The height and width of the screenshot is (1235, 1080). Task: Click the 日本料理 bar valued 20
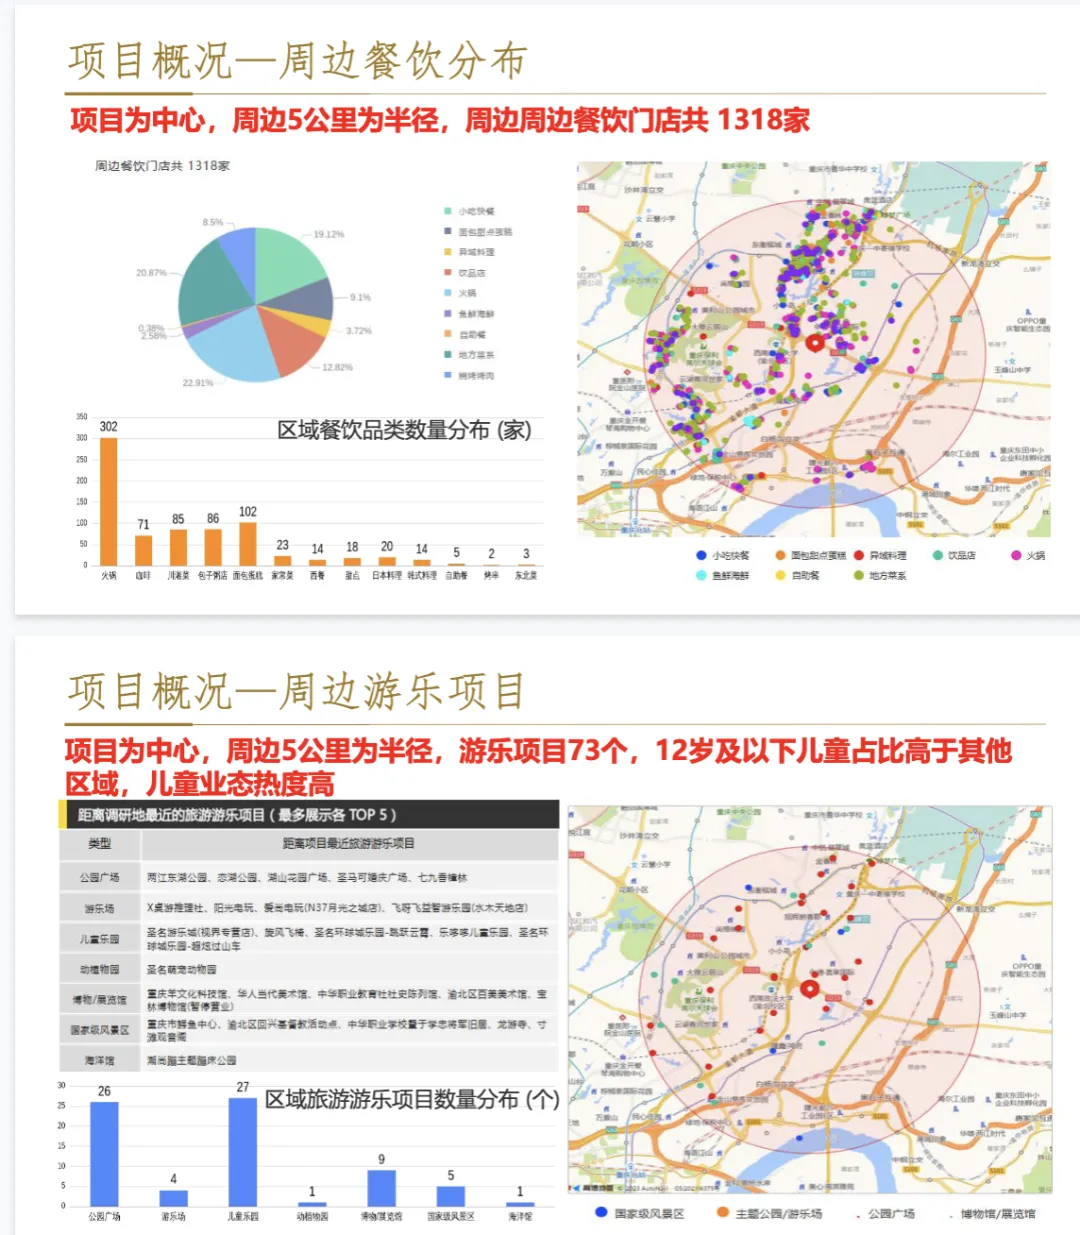click(387, 561)
